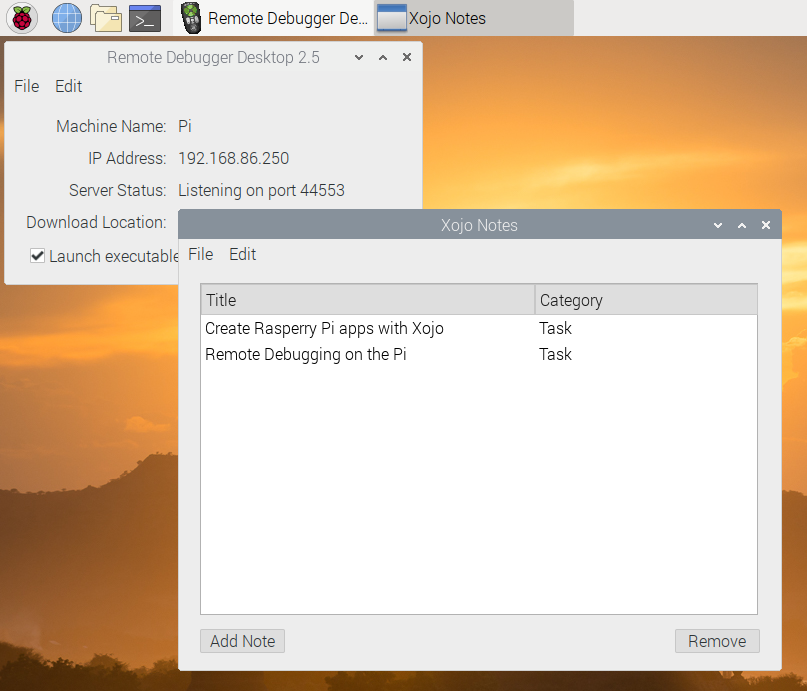Open the File menu in Remote Debugger Desktop
The image size is (807, 691).
(x=26, y=86)
